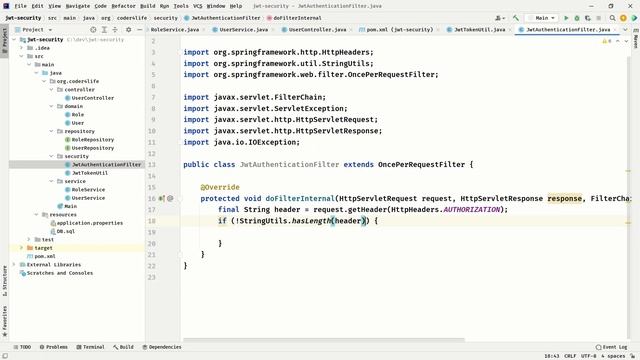
Task: Open Terminal tool window
Action: click(90, 347)
